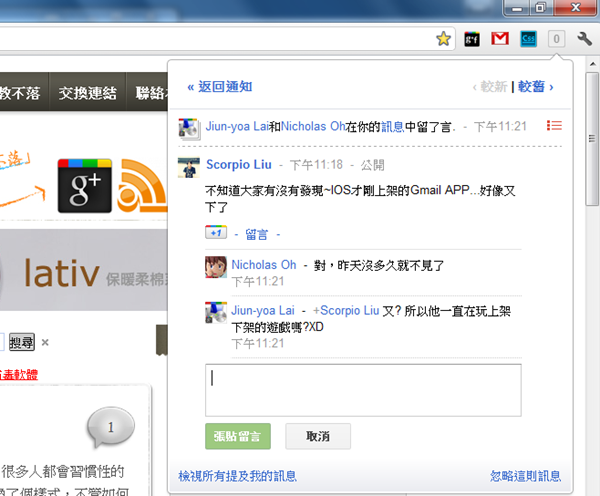600x496 pixels.
Task: Open the 訊息 link in the notification header
Action: (x=393, y=126)
